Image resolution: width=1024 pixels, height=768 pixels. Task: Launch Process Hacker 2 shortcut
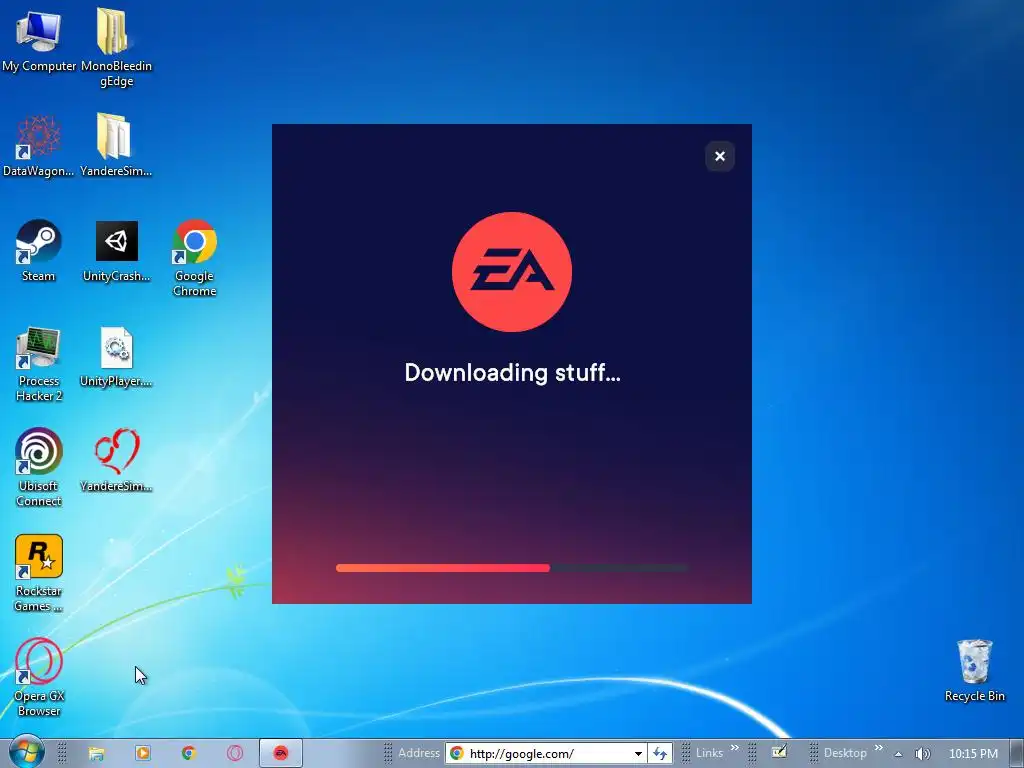point(39,362)
